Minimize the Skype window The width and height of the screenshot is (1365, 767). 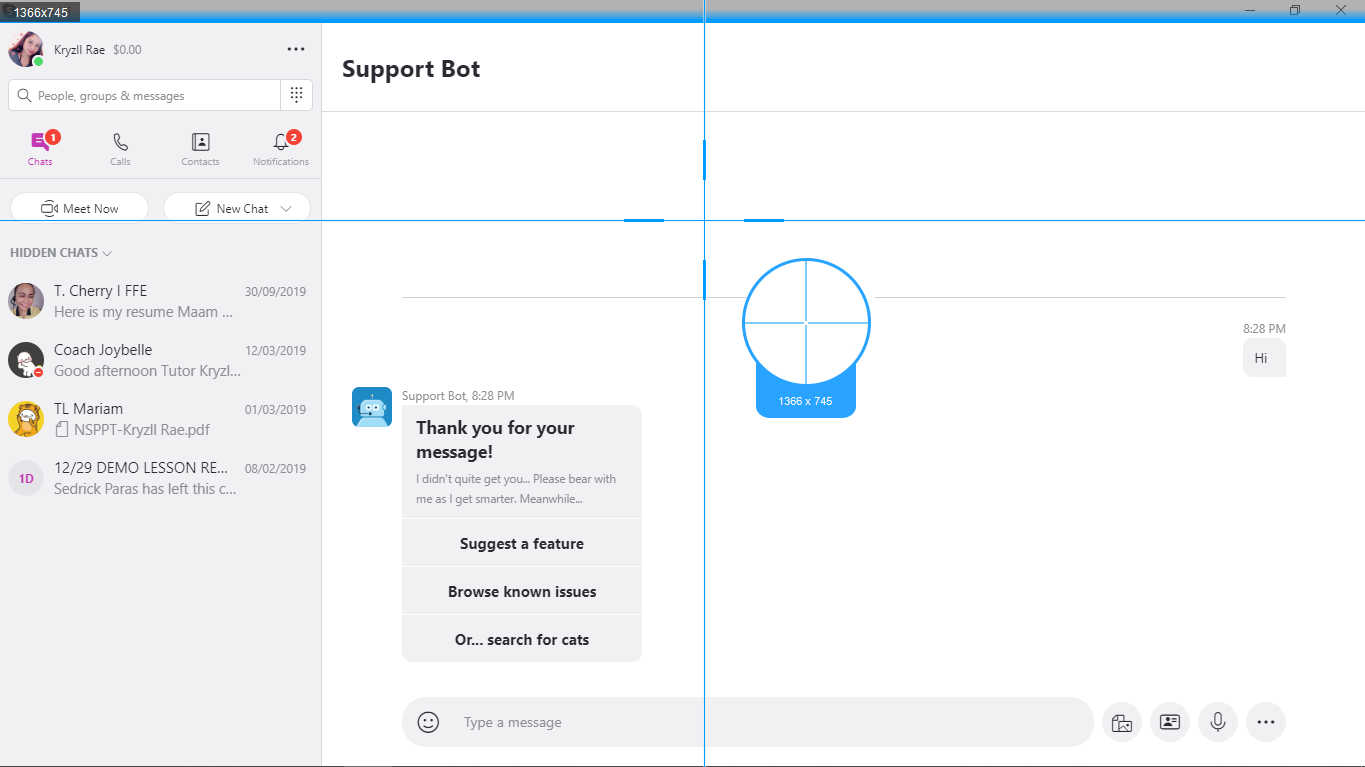[x=1250, y=10]
